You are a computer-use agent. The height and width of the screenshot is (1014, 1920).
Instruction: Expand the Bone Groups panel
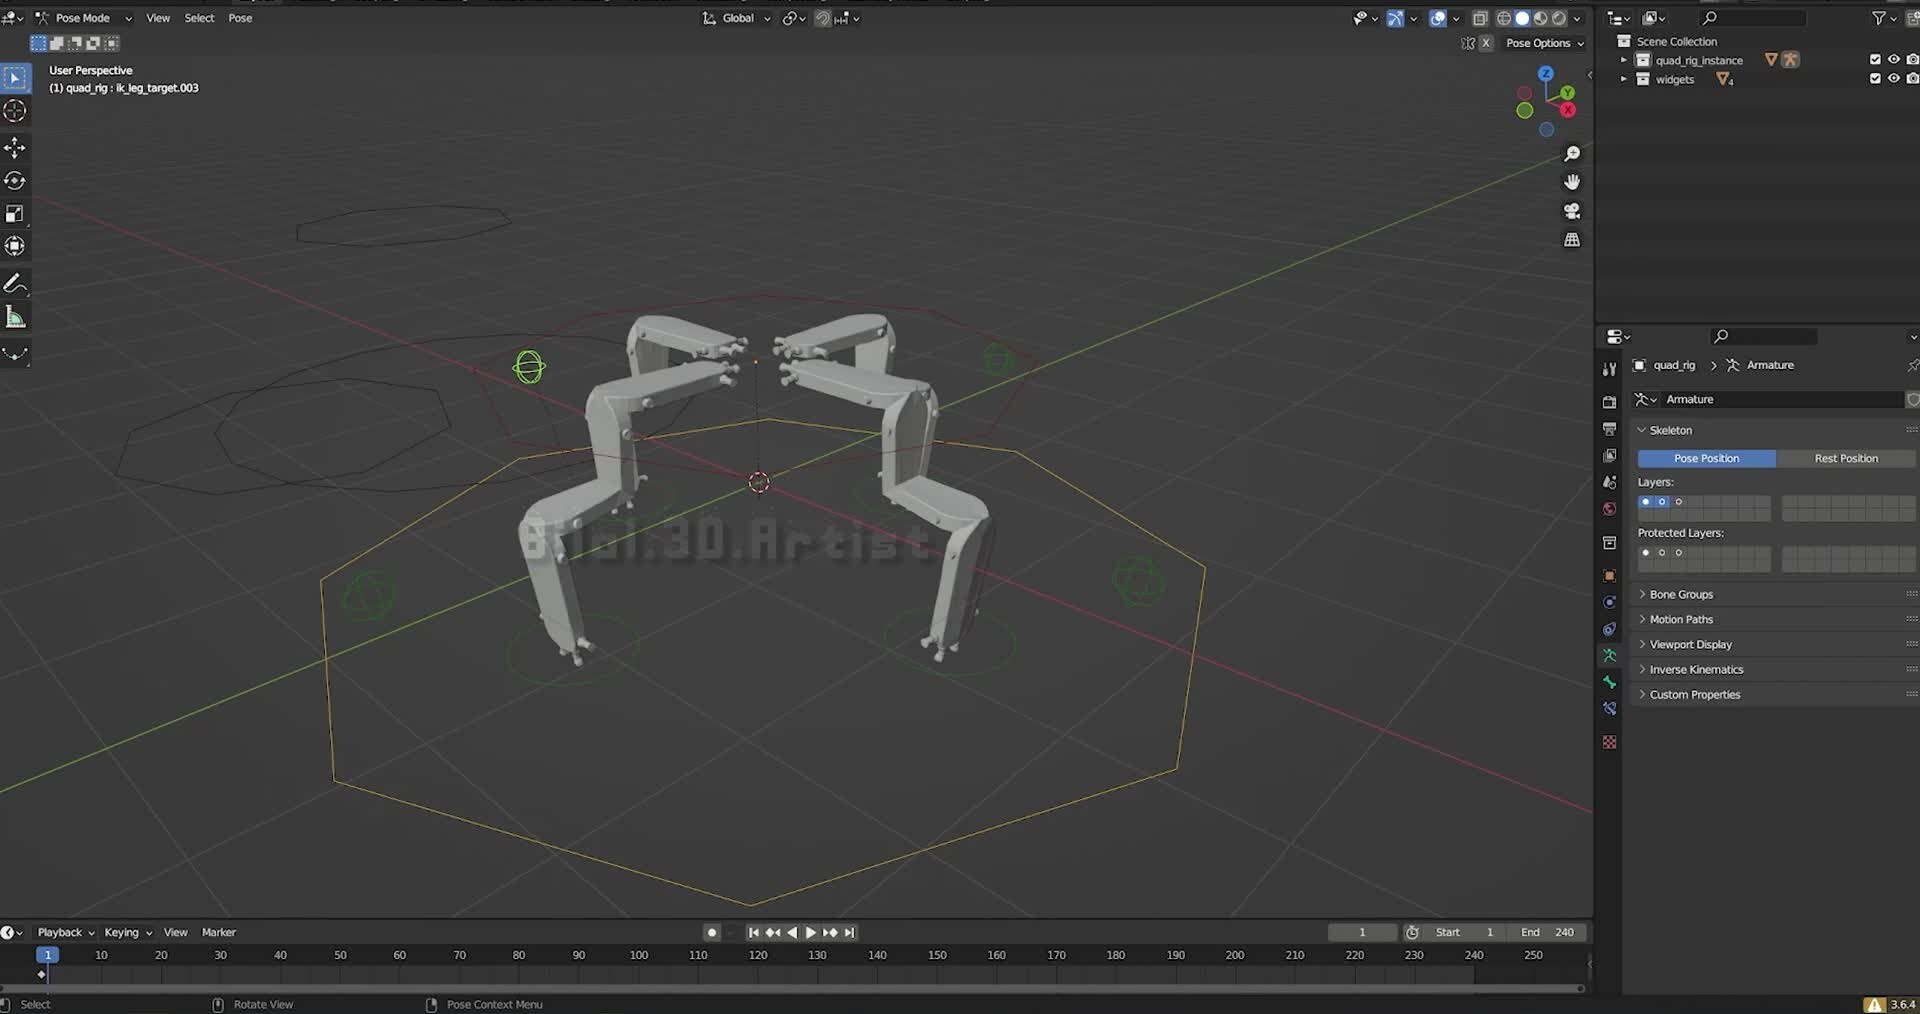point(1680,593)
